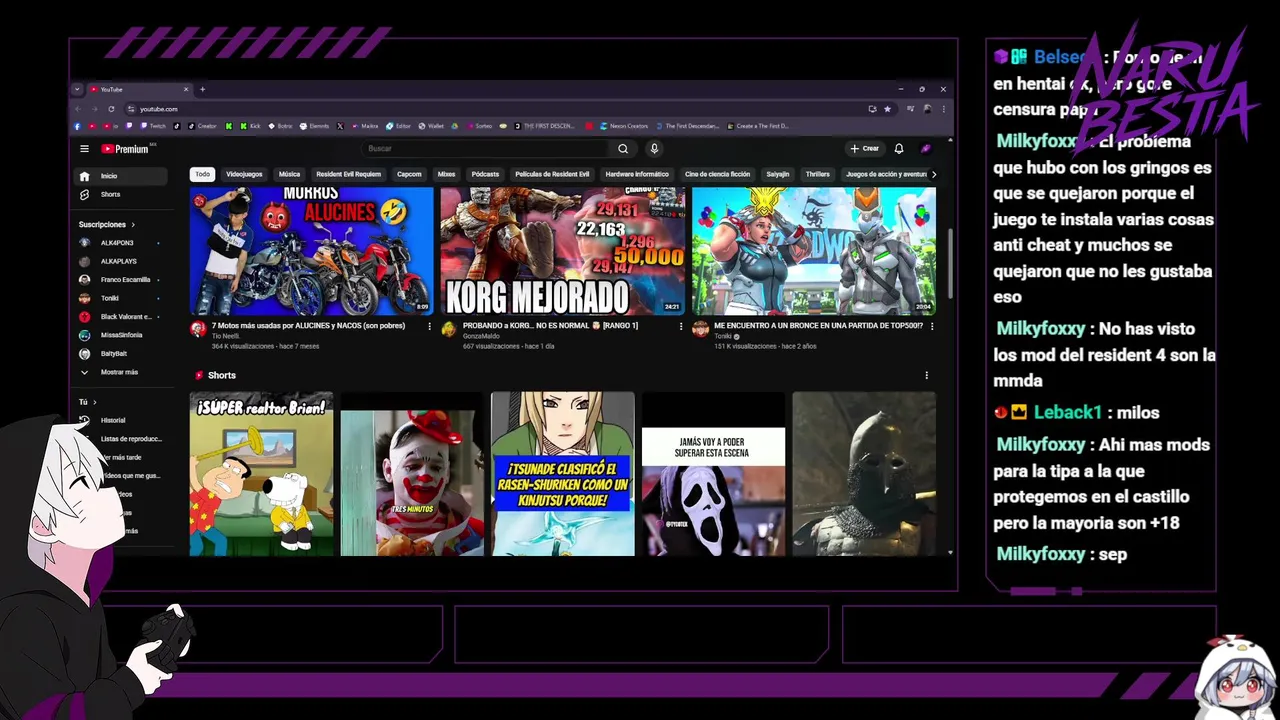Open the Twitch bookmark

(153, 126)
